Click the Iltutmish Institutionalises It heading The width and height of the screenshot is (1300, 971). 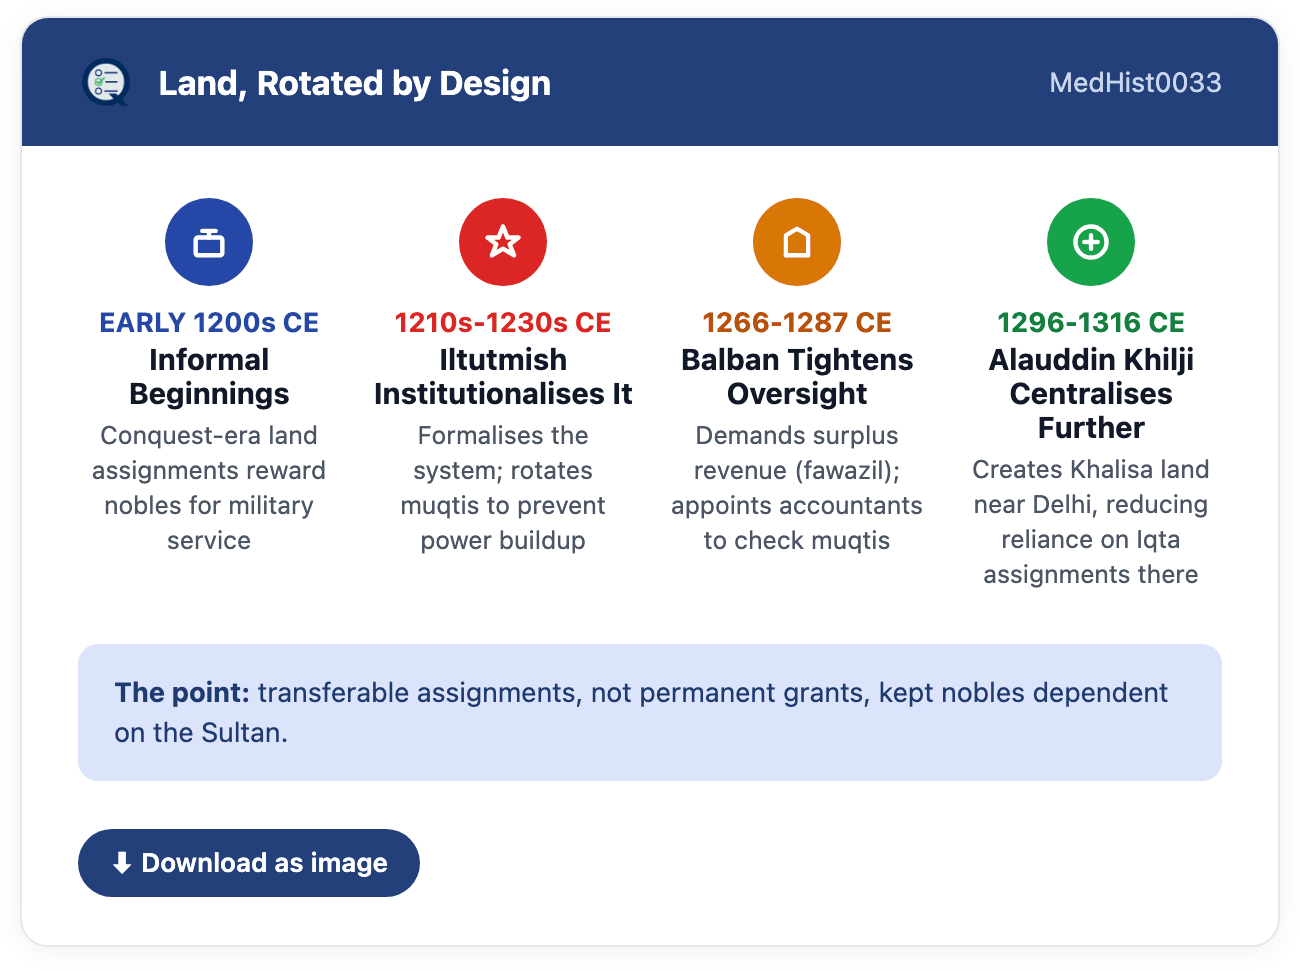(x=503, y=377)
